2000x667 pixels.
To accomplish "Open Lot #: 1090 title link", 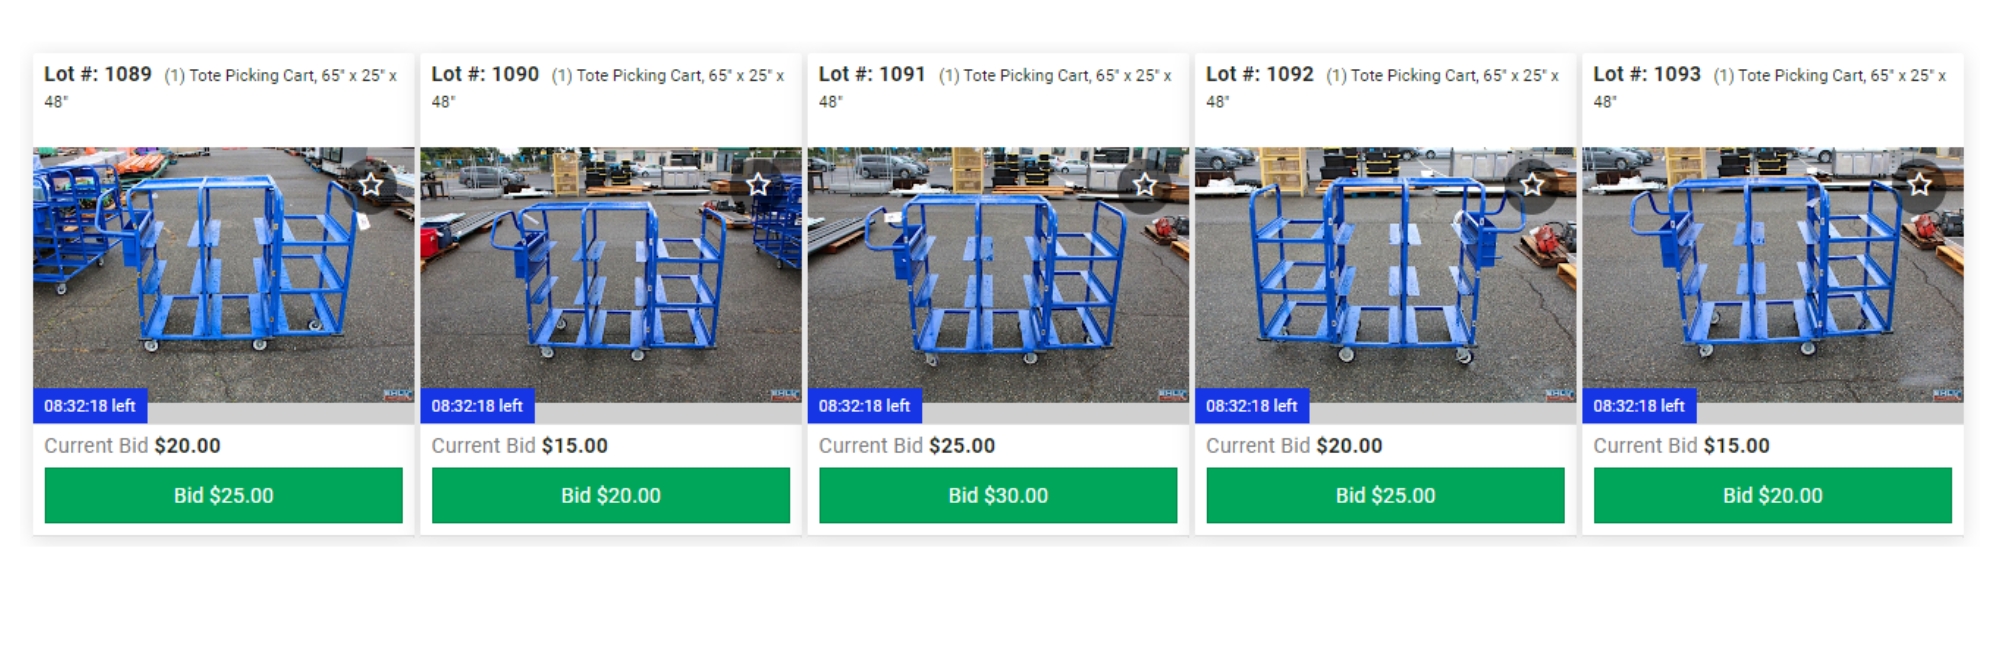I will pyautogui.click(x=485, y=74).
